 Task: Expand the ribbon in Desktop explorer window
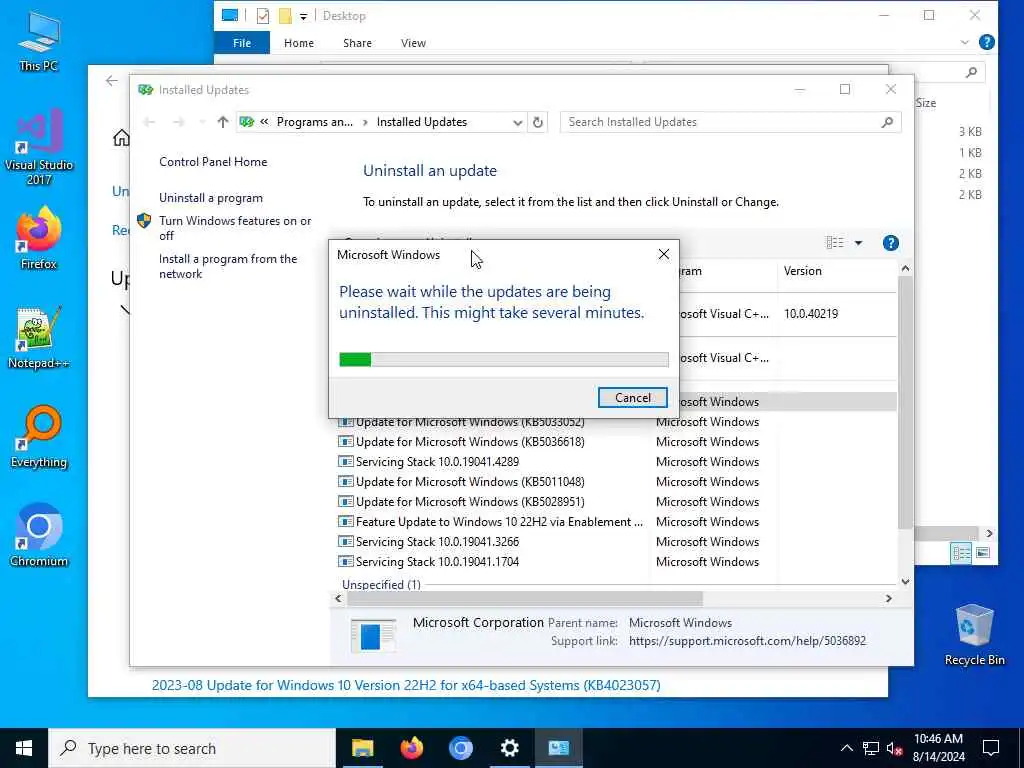point(965,42)
